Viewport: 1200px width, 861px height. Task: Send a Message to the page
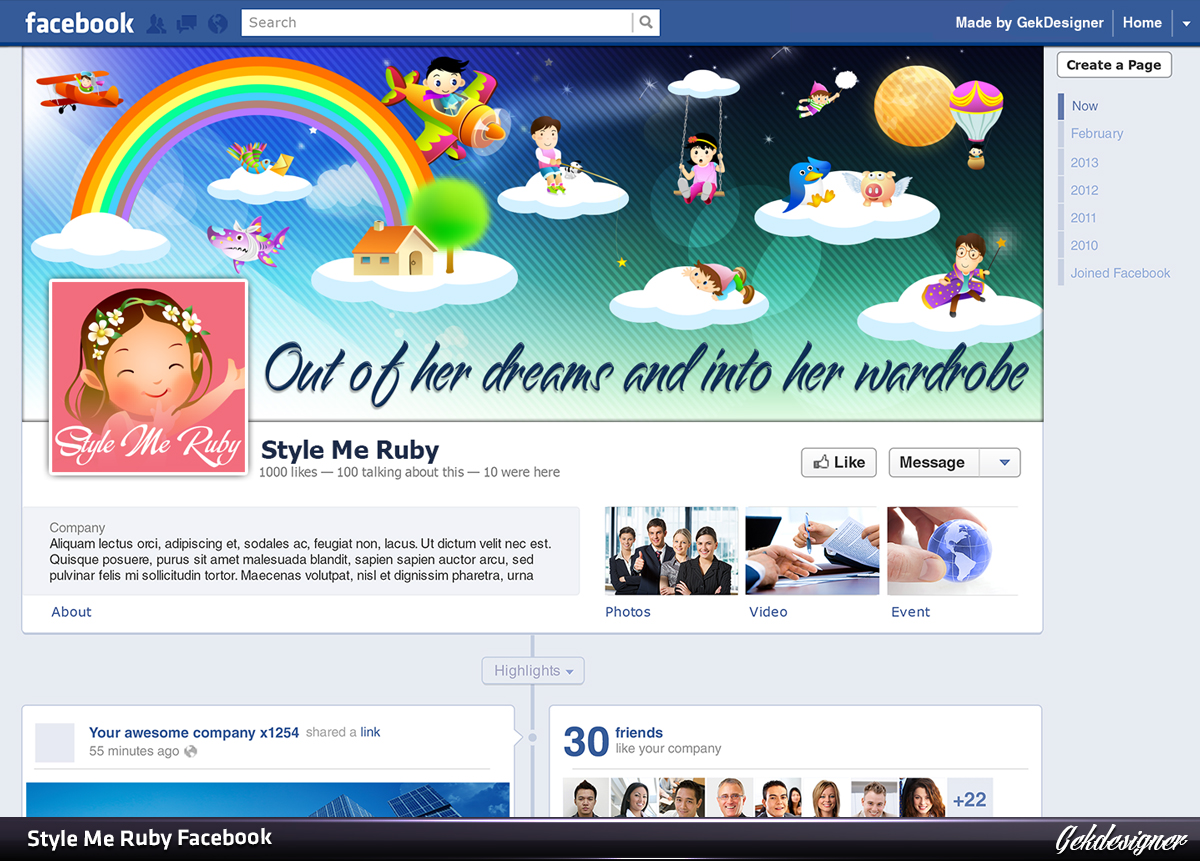(x=932, y=463)
